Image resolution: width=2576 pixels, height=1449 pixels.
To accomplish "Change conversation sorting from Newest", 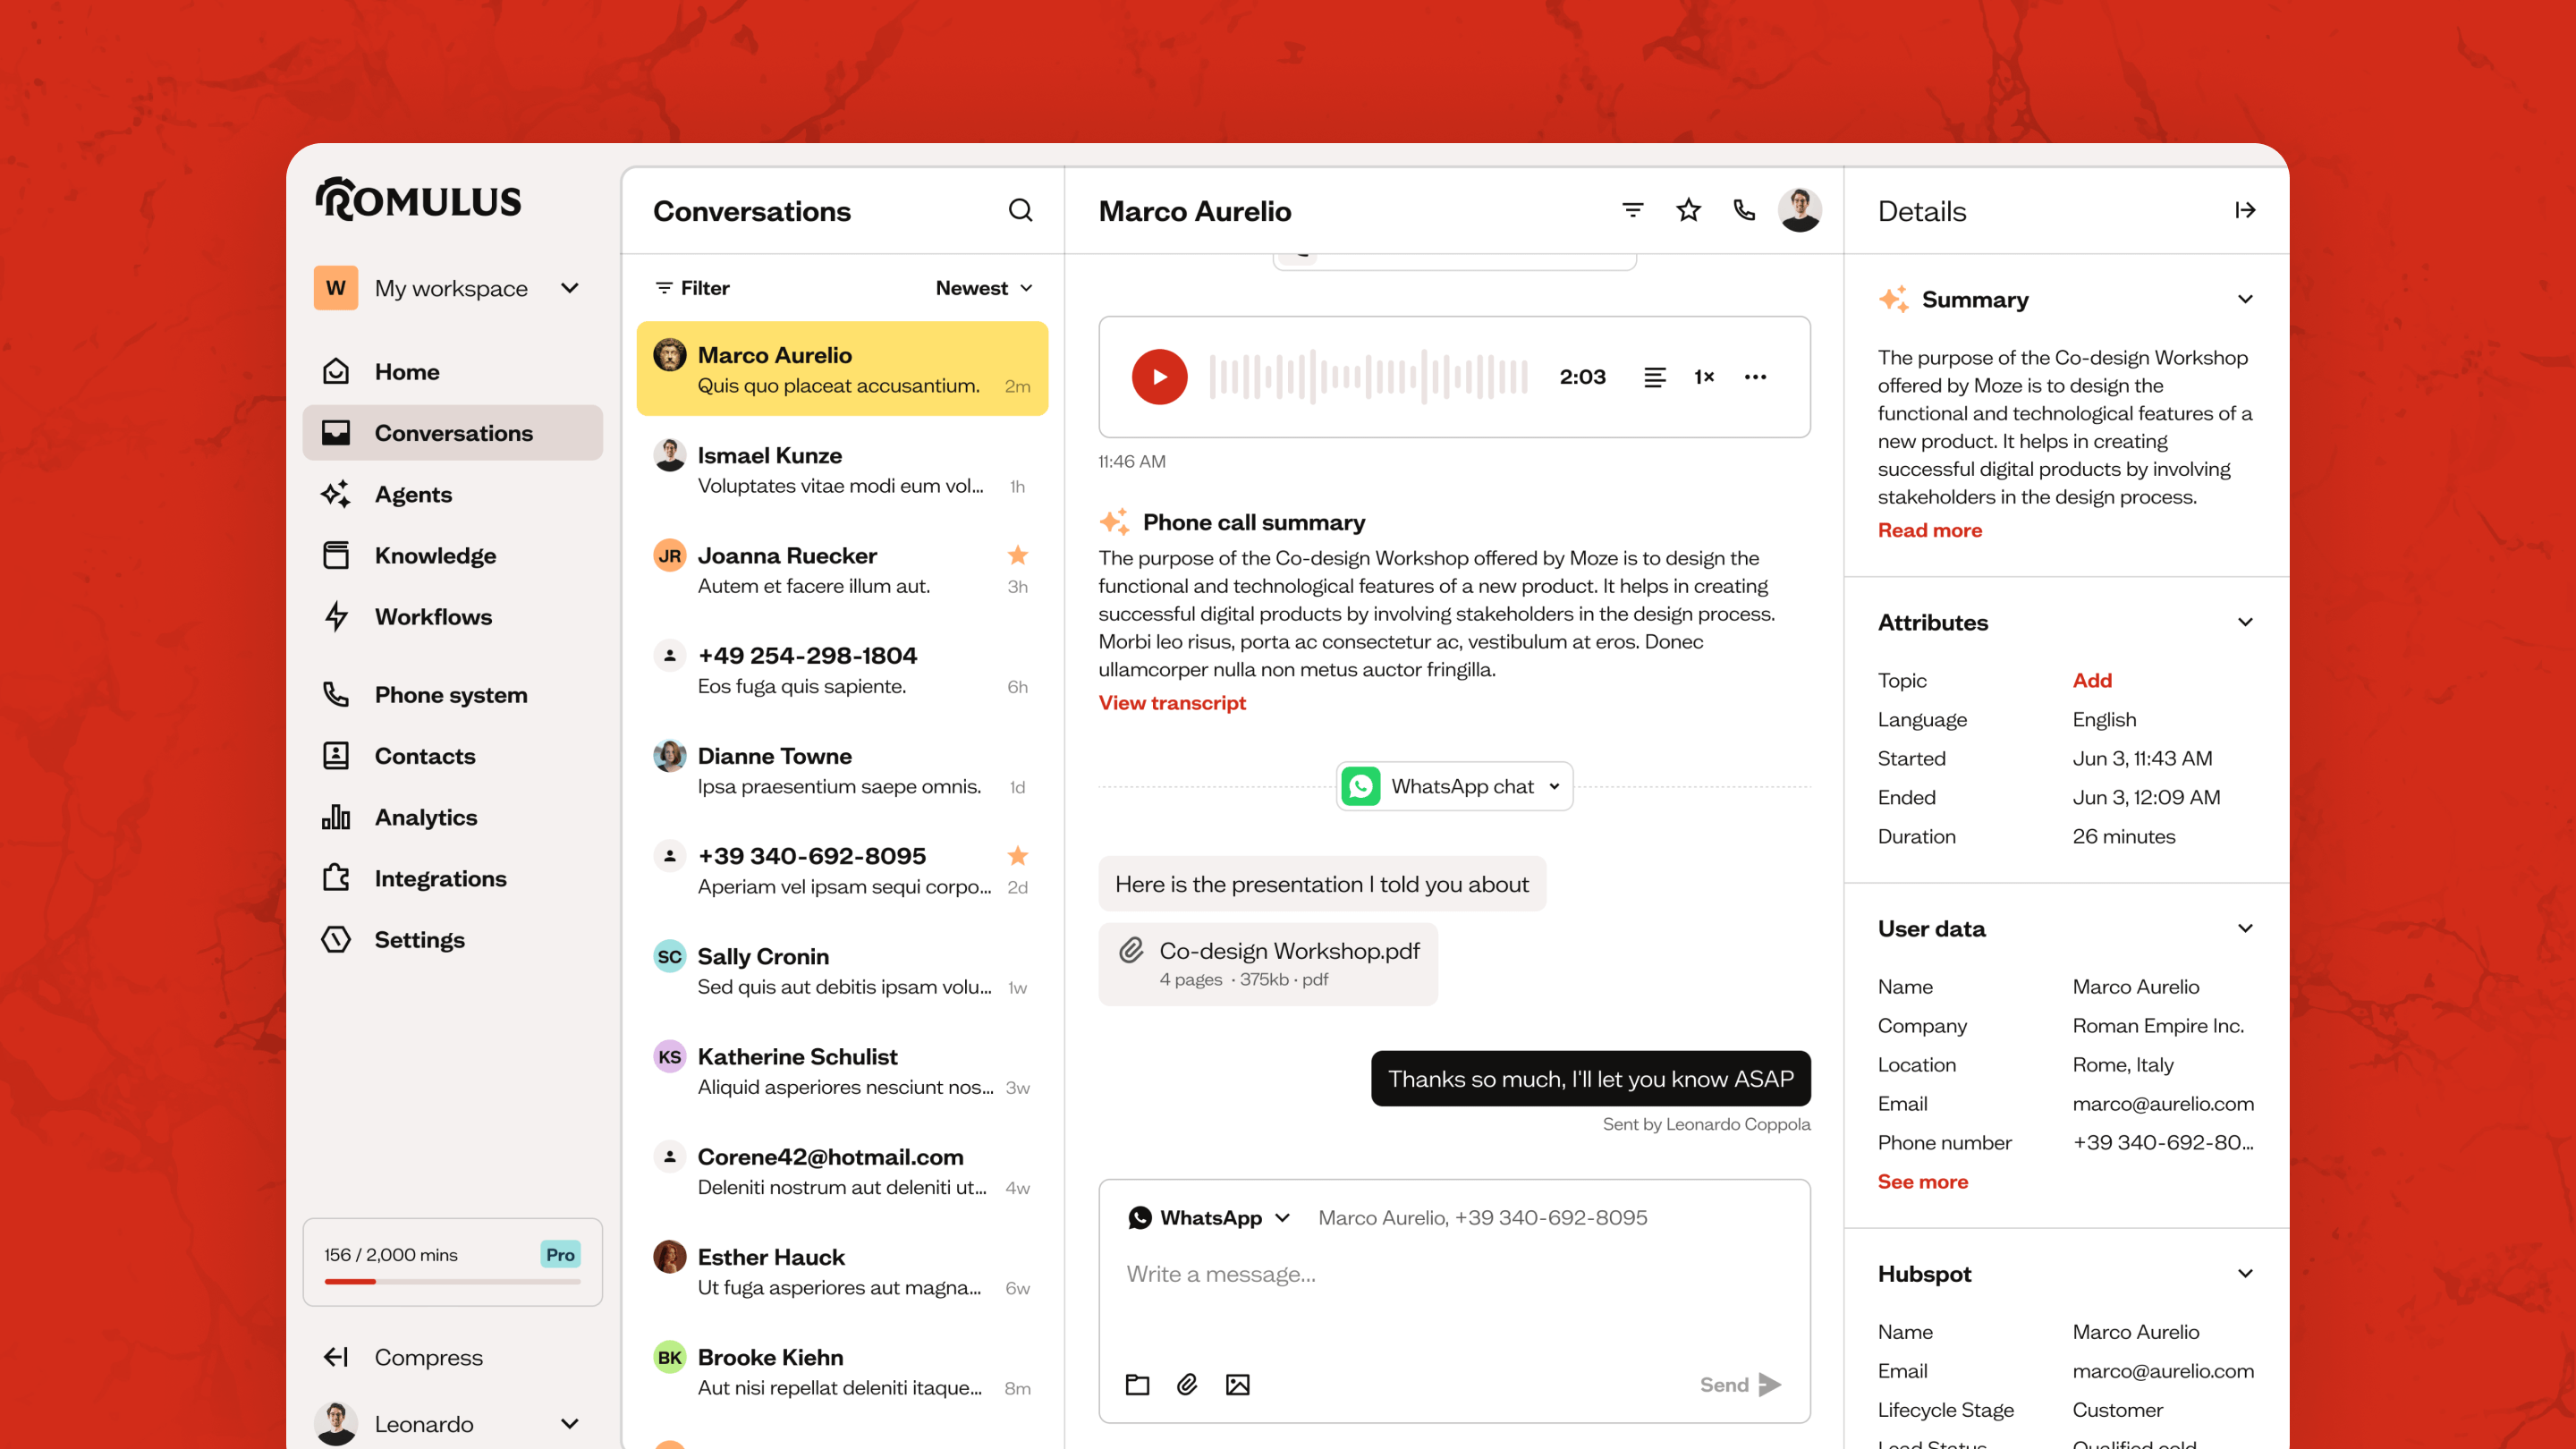I will pyautogui.click(x=984, y=288).
